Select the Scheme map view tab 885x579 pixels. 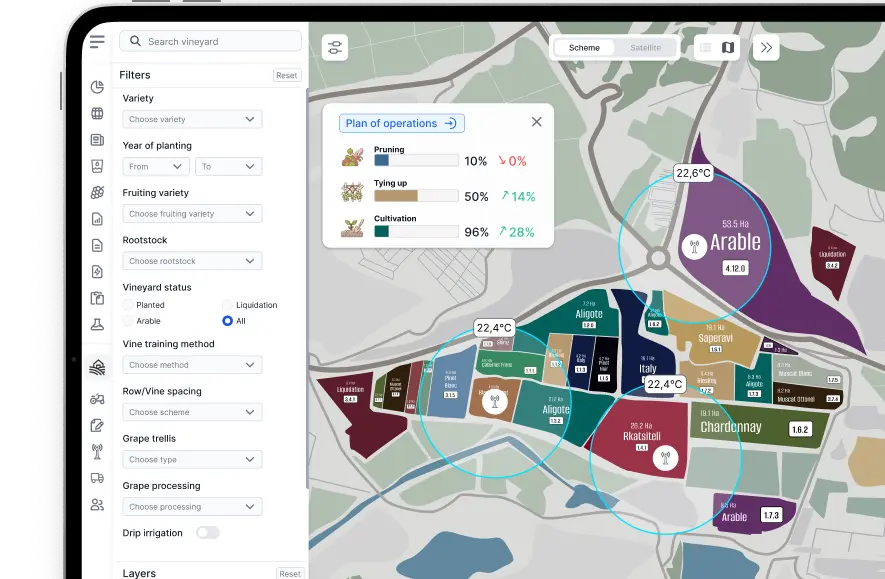coord(585,47)
